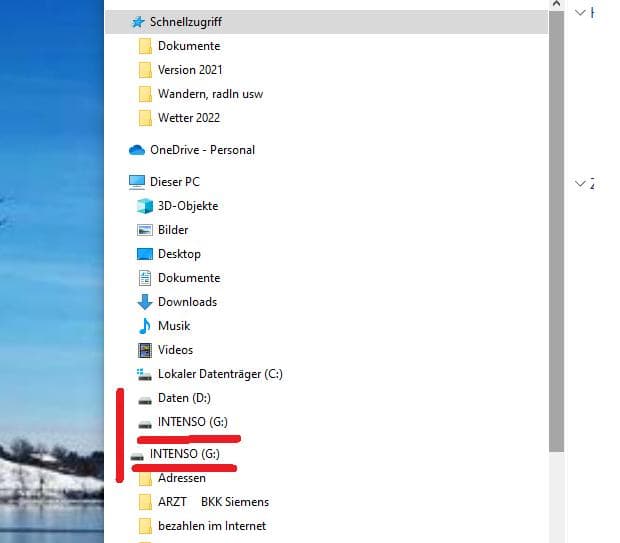Open Videos entry label
Image resolution: width=620 pixels, height=543 pixels.
coord(176,350)
